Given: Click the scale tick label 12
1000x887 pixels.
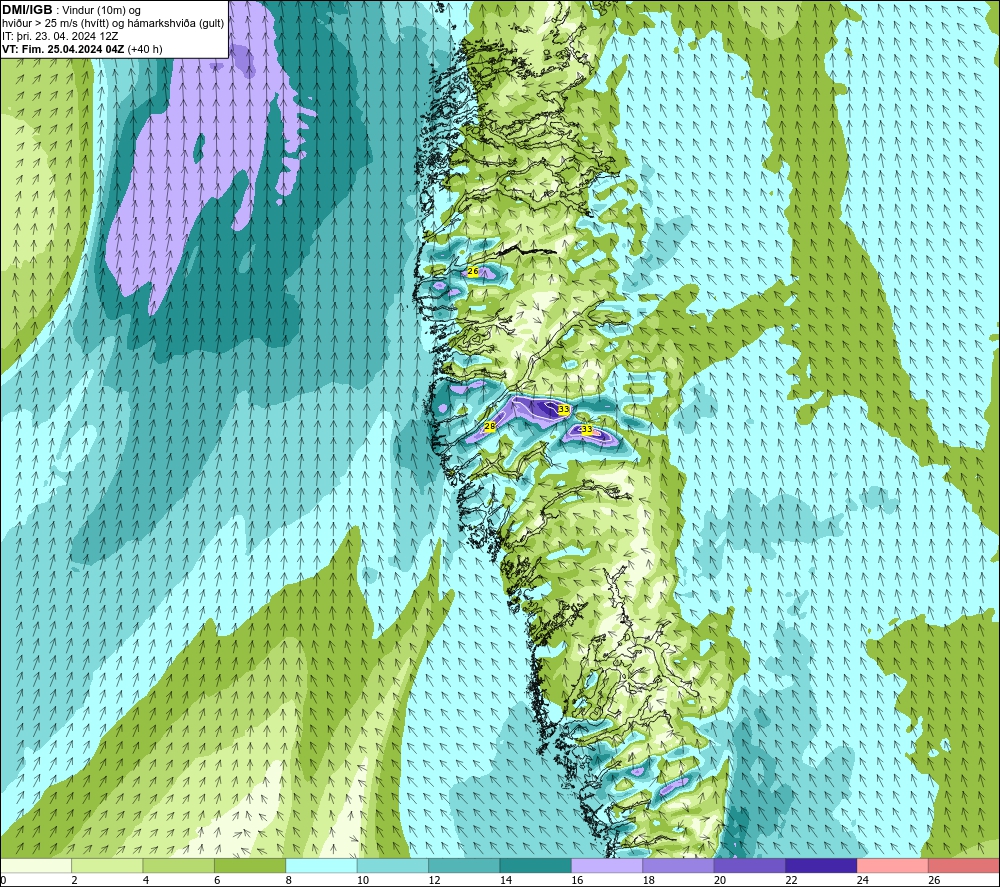Looking at the screenshot, I should 434,880.
